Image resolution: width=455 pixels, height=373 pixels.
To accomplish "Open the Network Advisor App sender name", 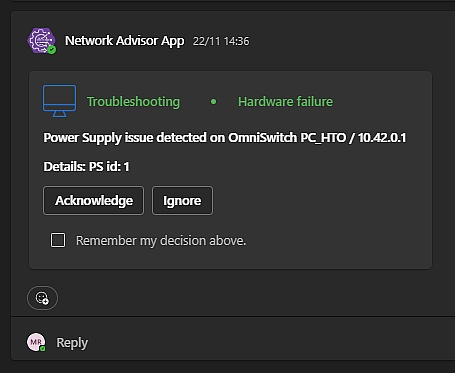I will click(125, 41).
